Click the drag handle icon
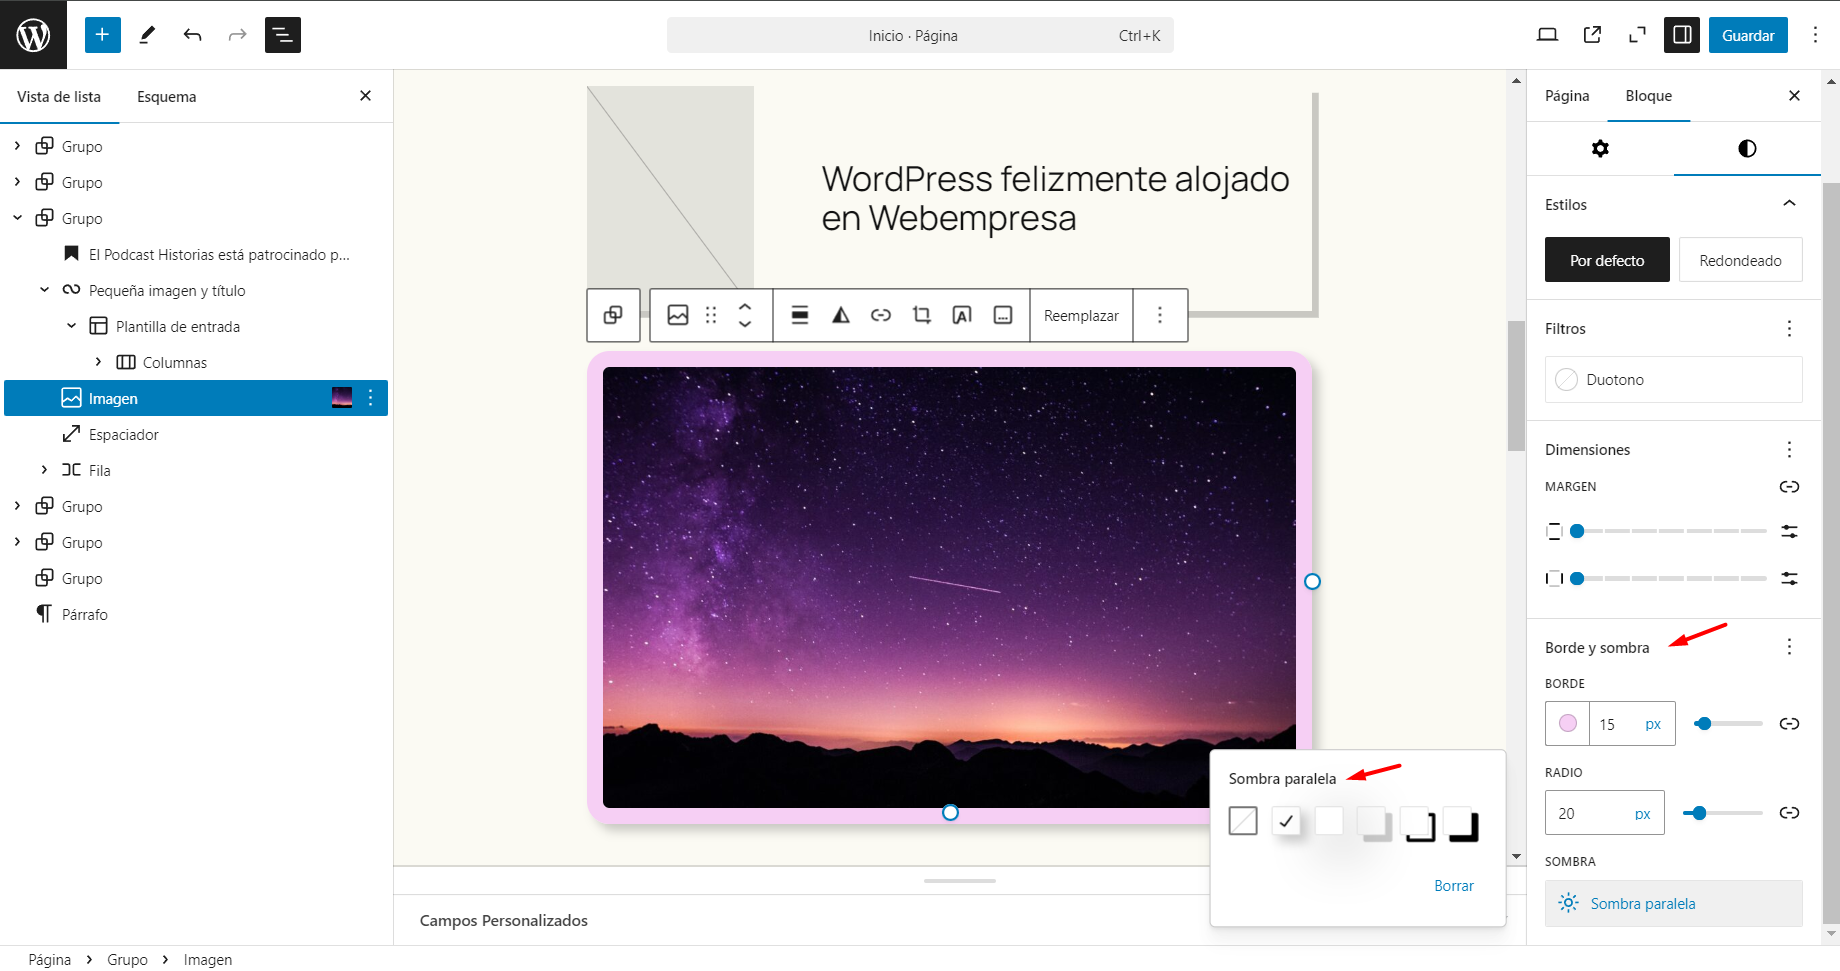 (x=711, y=316)
